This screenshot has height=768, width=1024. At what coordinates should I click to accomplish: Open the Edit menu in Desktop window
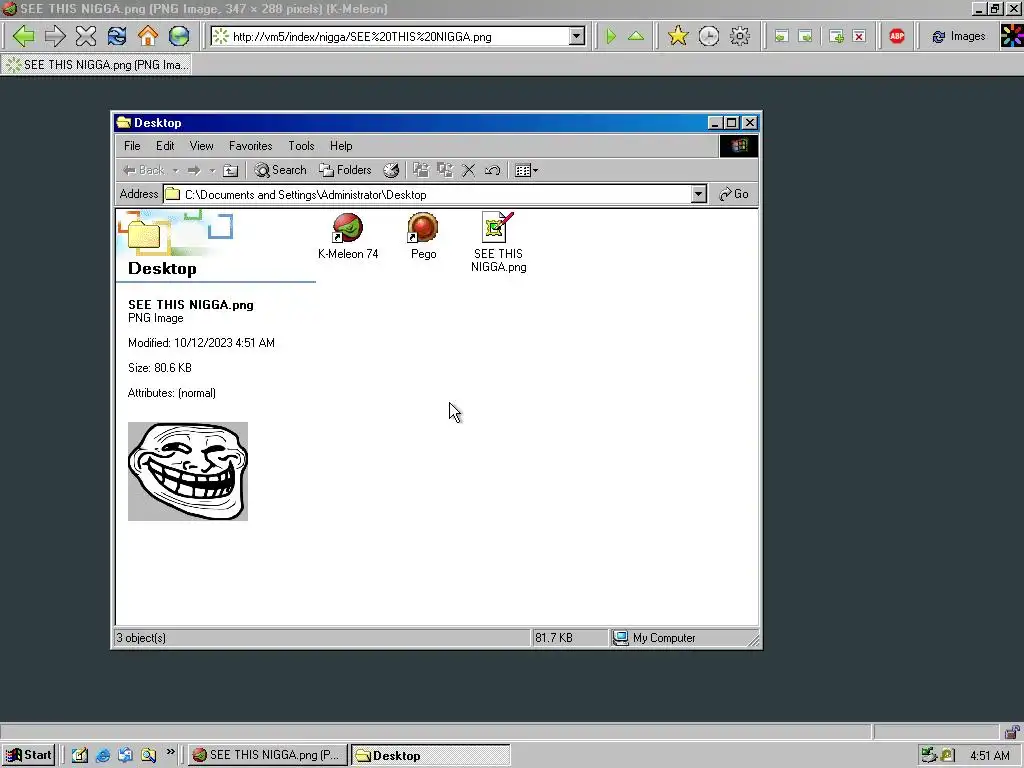pyautogui.click(x=165, y=146)
